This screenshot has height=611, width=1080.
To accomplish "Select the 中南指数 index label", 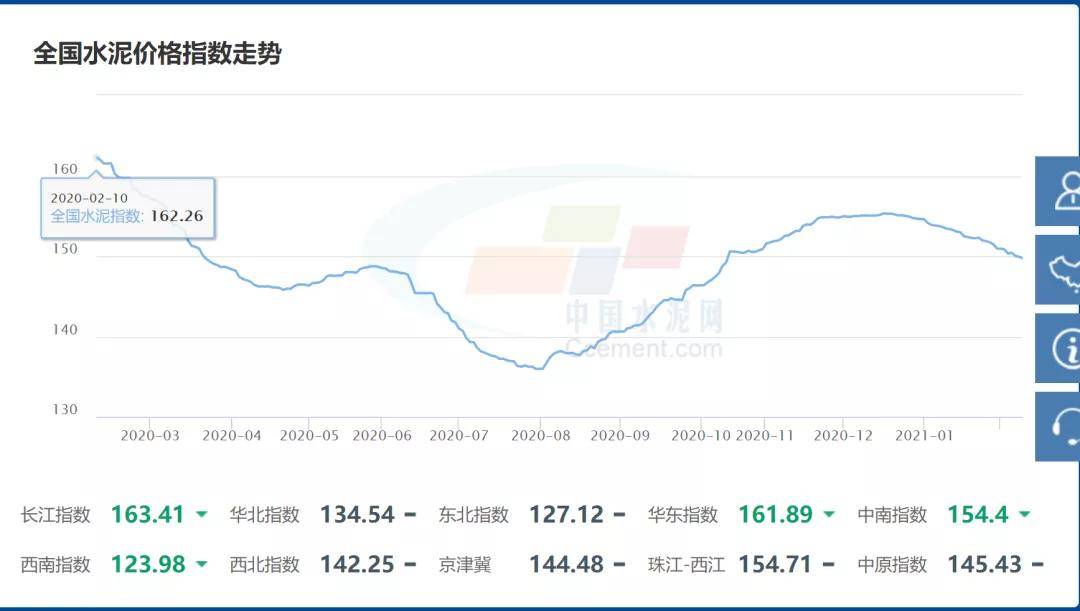I will point(892,515).
